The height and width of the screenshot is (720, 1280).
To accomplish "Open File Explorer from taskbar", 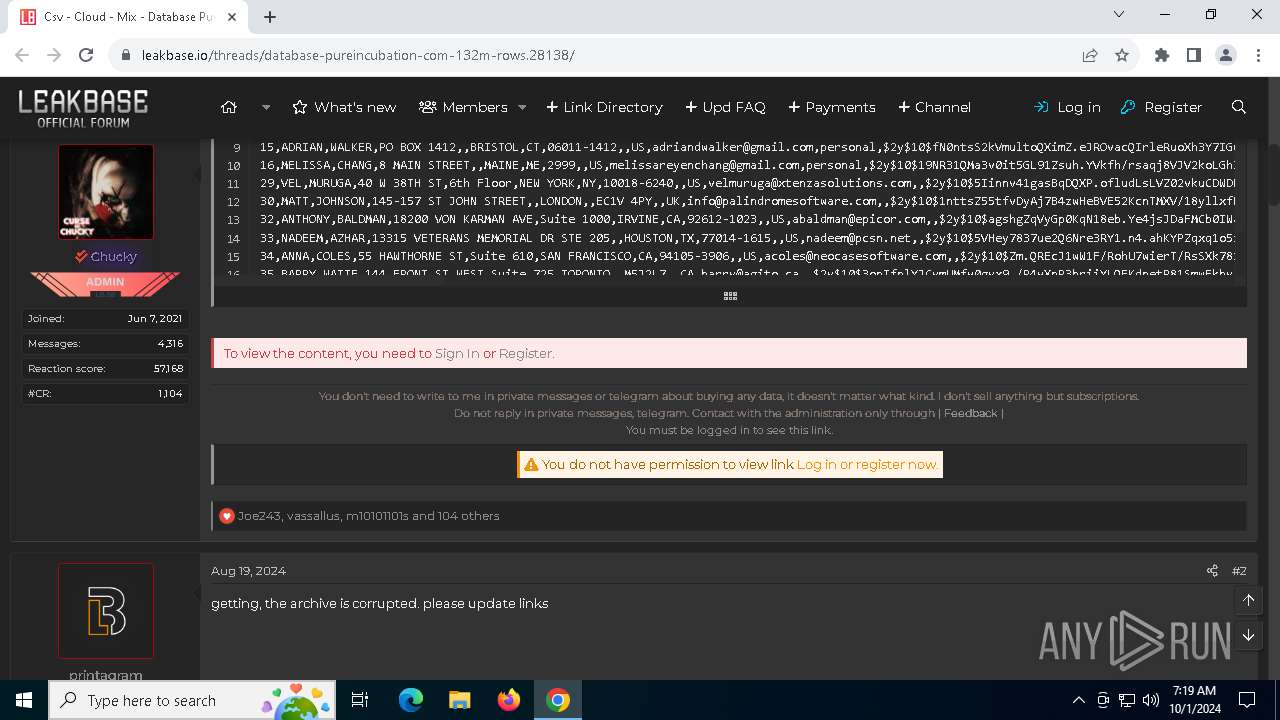I will pyautogui.click(x=459, y=700).
